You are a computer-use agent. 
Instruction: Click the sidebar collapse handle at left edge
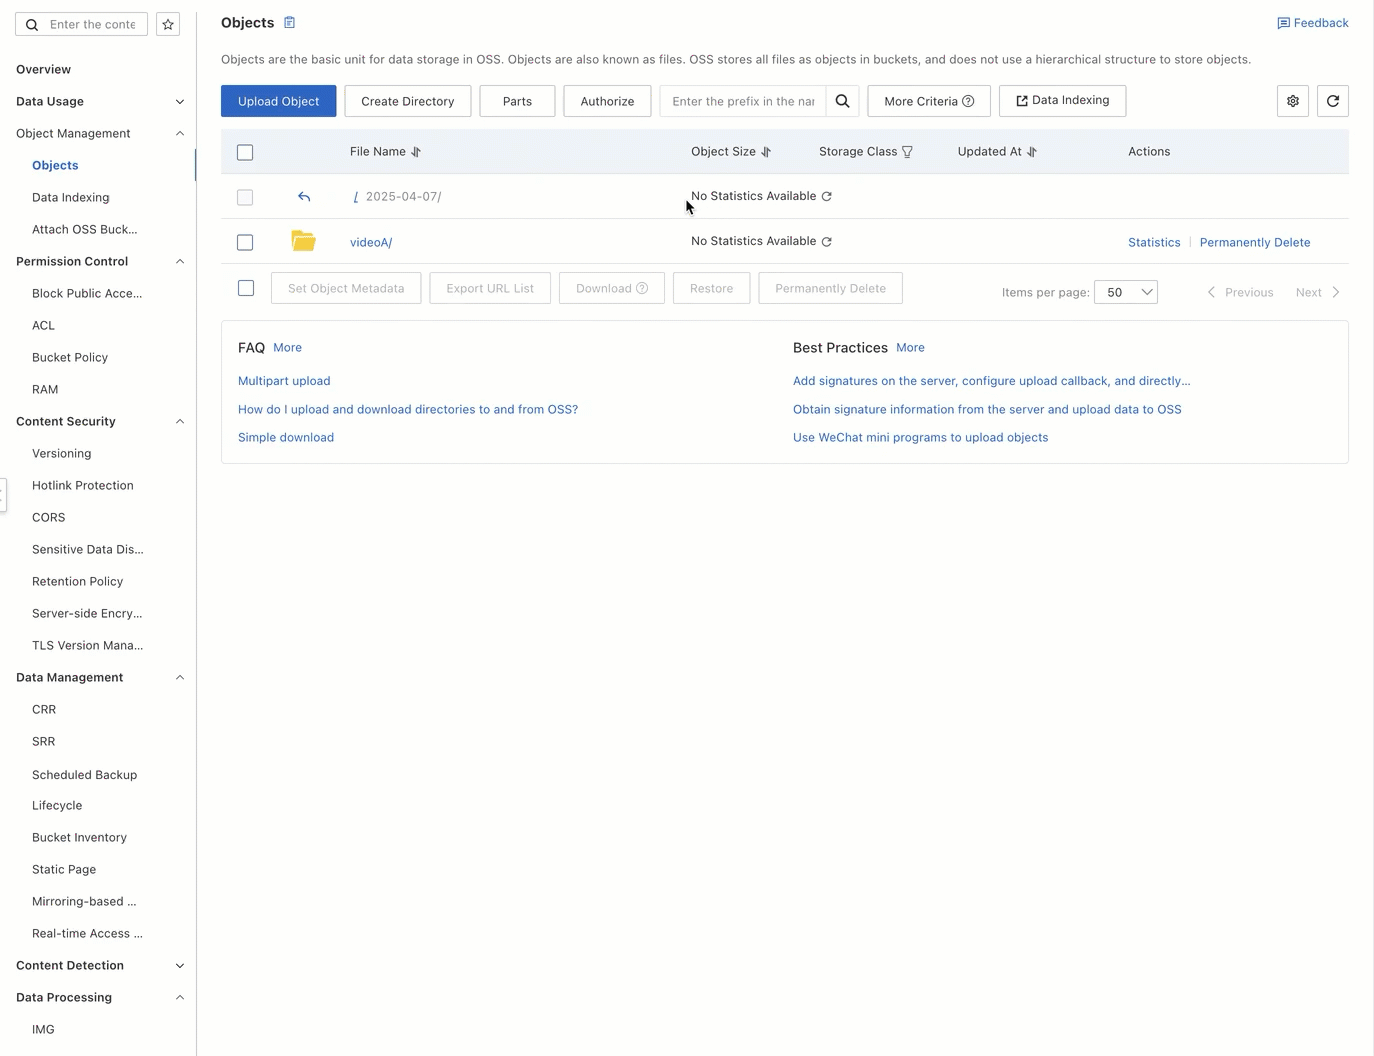[3, 494]
